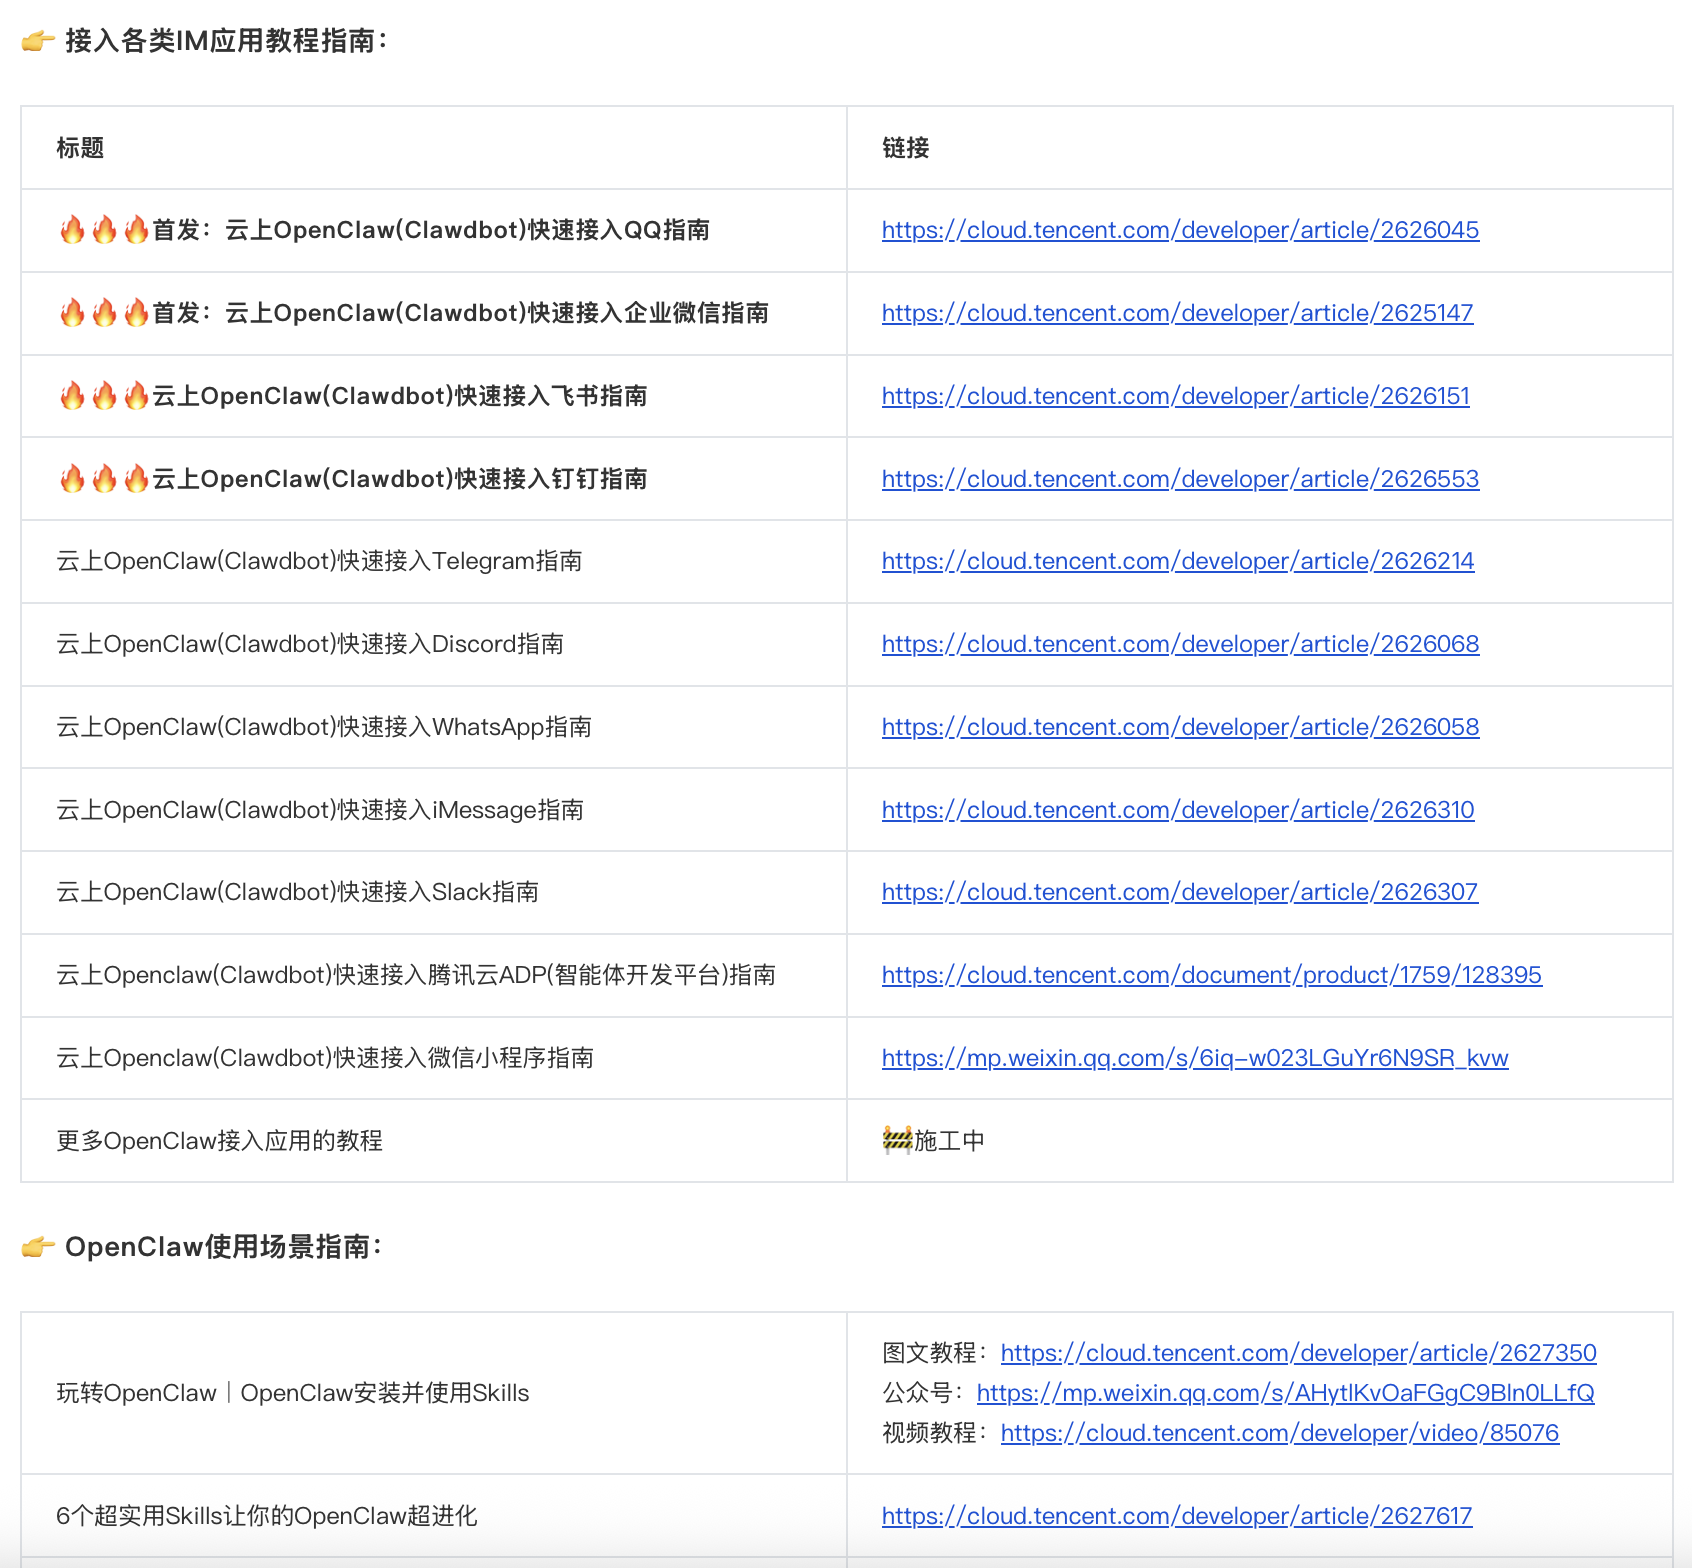Open the 钉钉 guide article 2626553

tap(1180, 478)
